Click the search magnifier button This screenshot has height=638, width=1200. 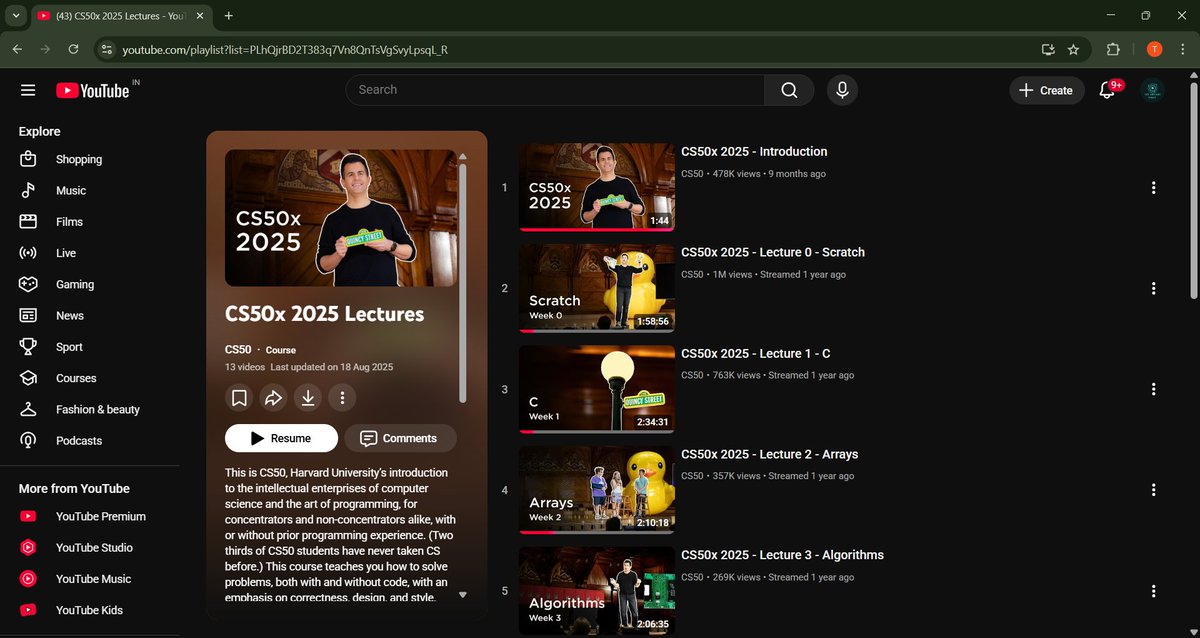point(789,90)
